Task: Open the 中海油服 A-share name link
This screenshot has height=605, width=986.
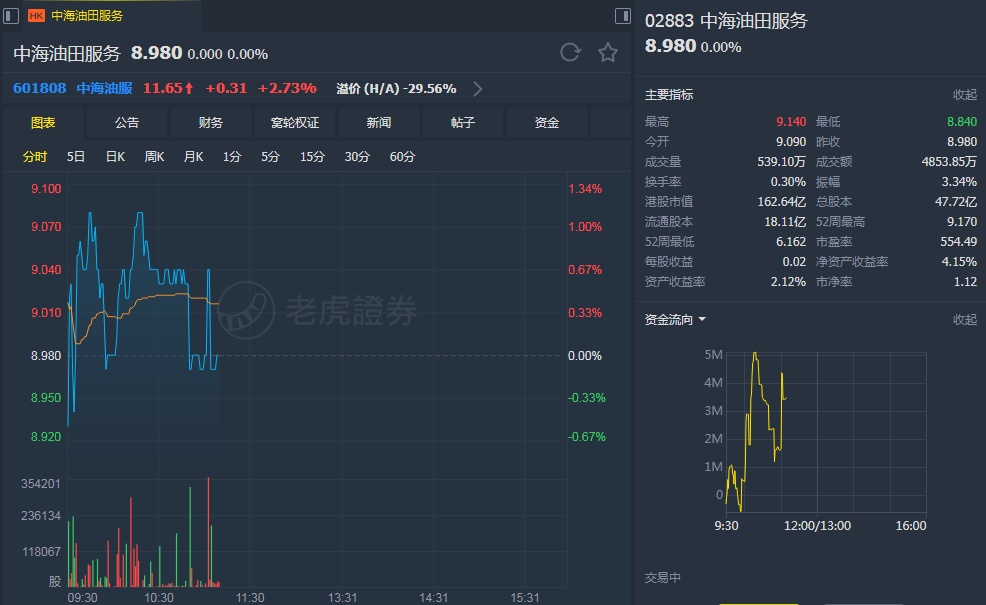Action: [x=104, y=88]
